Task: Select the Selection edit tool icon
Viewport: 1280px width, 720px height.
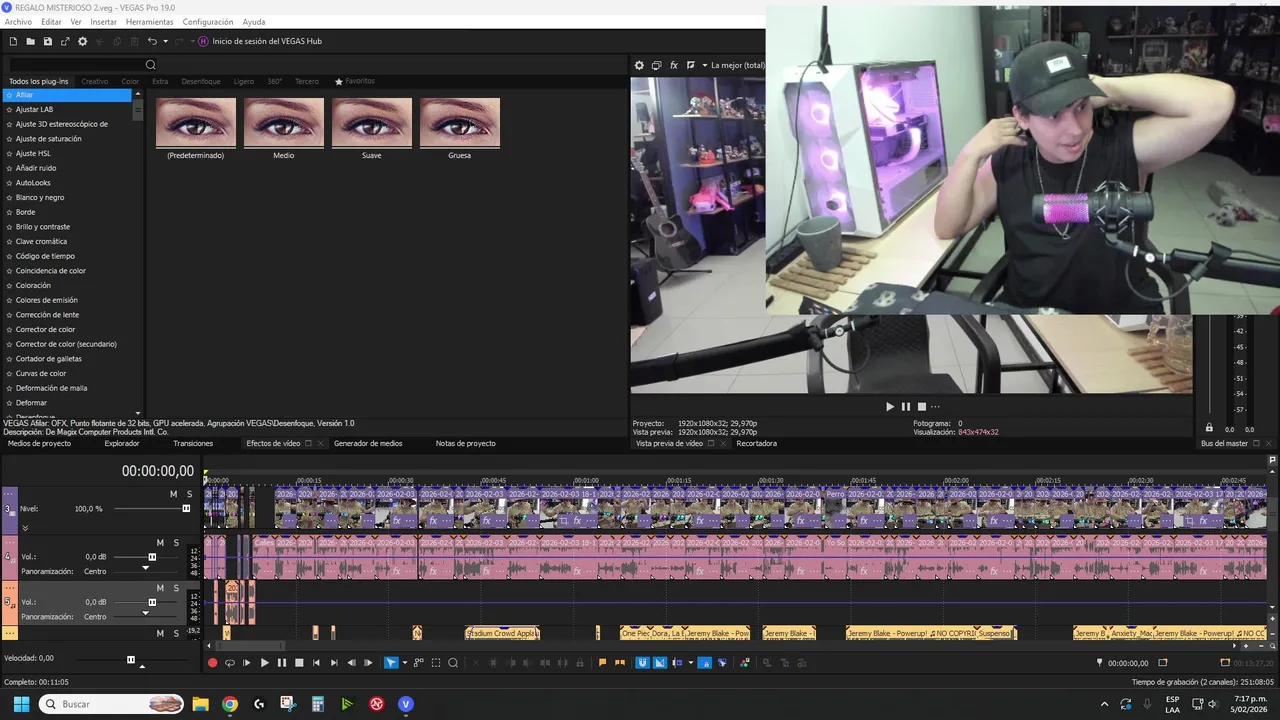Action: point(436,663)
